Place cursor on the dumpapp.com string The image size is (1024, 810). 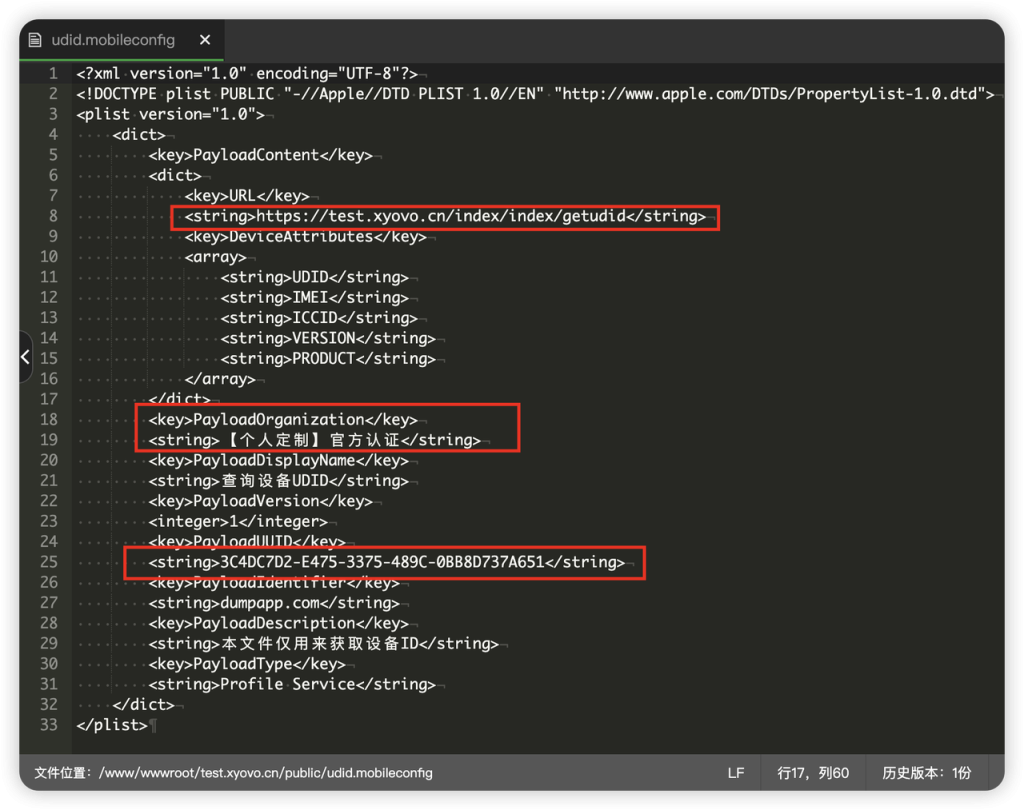tap(274, 603)
